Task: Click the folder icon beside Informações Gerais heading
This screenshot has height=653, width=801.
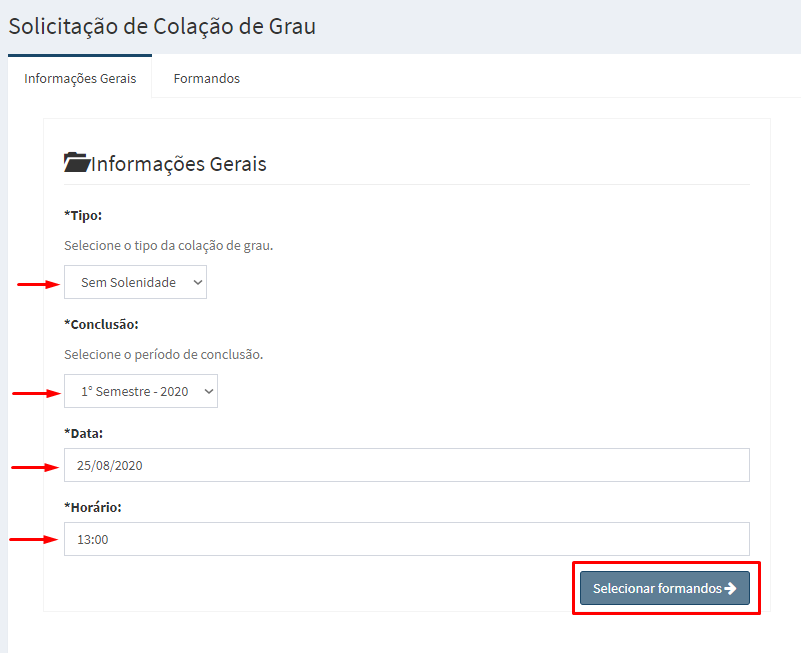Action: click(x=77, y=162)
